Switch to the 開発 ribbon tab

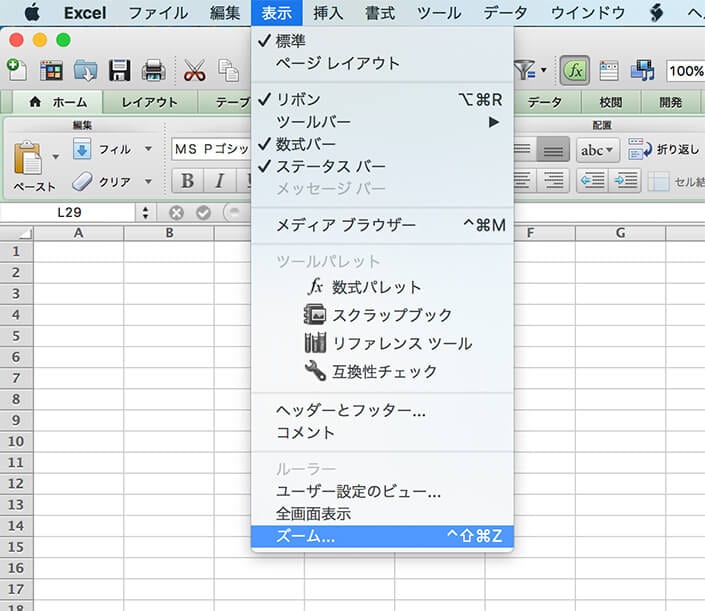click(x=670, y=103)
